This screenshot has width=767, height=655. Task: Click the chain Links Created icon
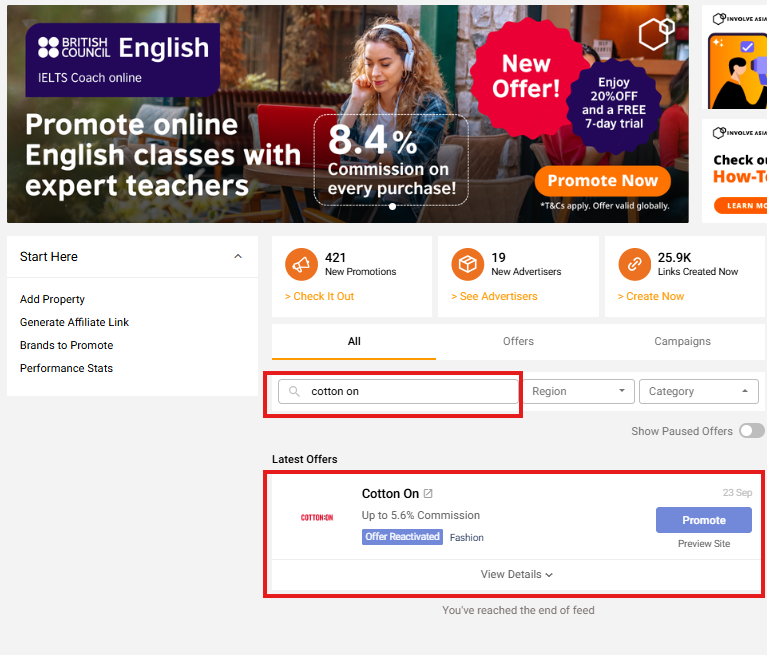click(634, 265)
